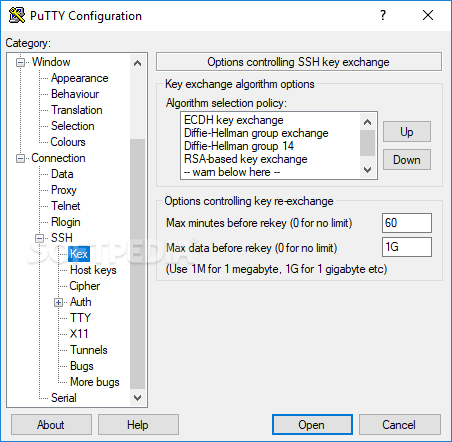Click the category tree scrollbar thumb
Image resolution: width=452 pixels, height=442 pixels.
(137, 264)
